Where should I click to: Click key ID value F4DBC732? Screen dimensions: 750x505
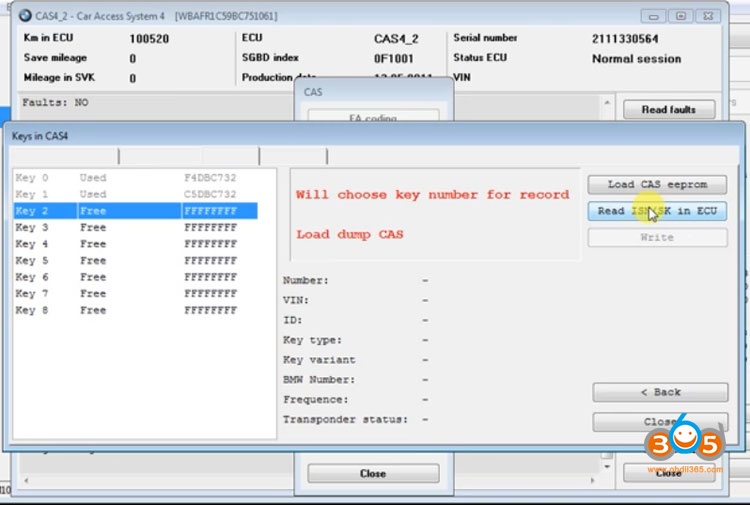tap(210, 178)
